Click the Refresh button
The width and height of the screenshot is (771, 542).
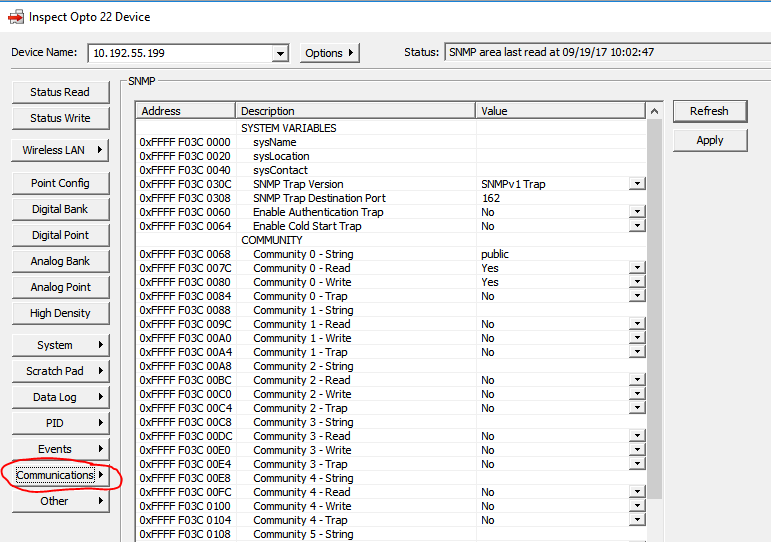710,111
